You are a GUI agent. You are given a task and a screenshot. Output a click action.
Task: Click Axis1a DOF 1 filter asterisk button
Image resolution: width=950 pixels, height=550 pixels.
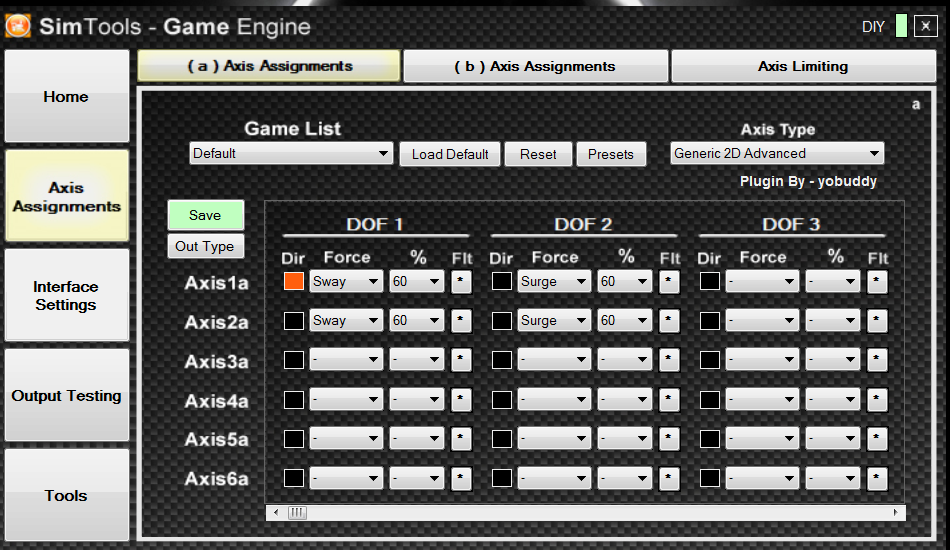[x=460, y=282]
